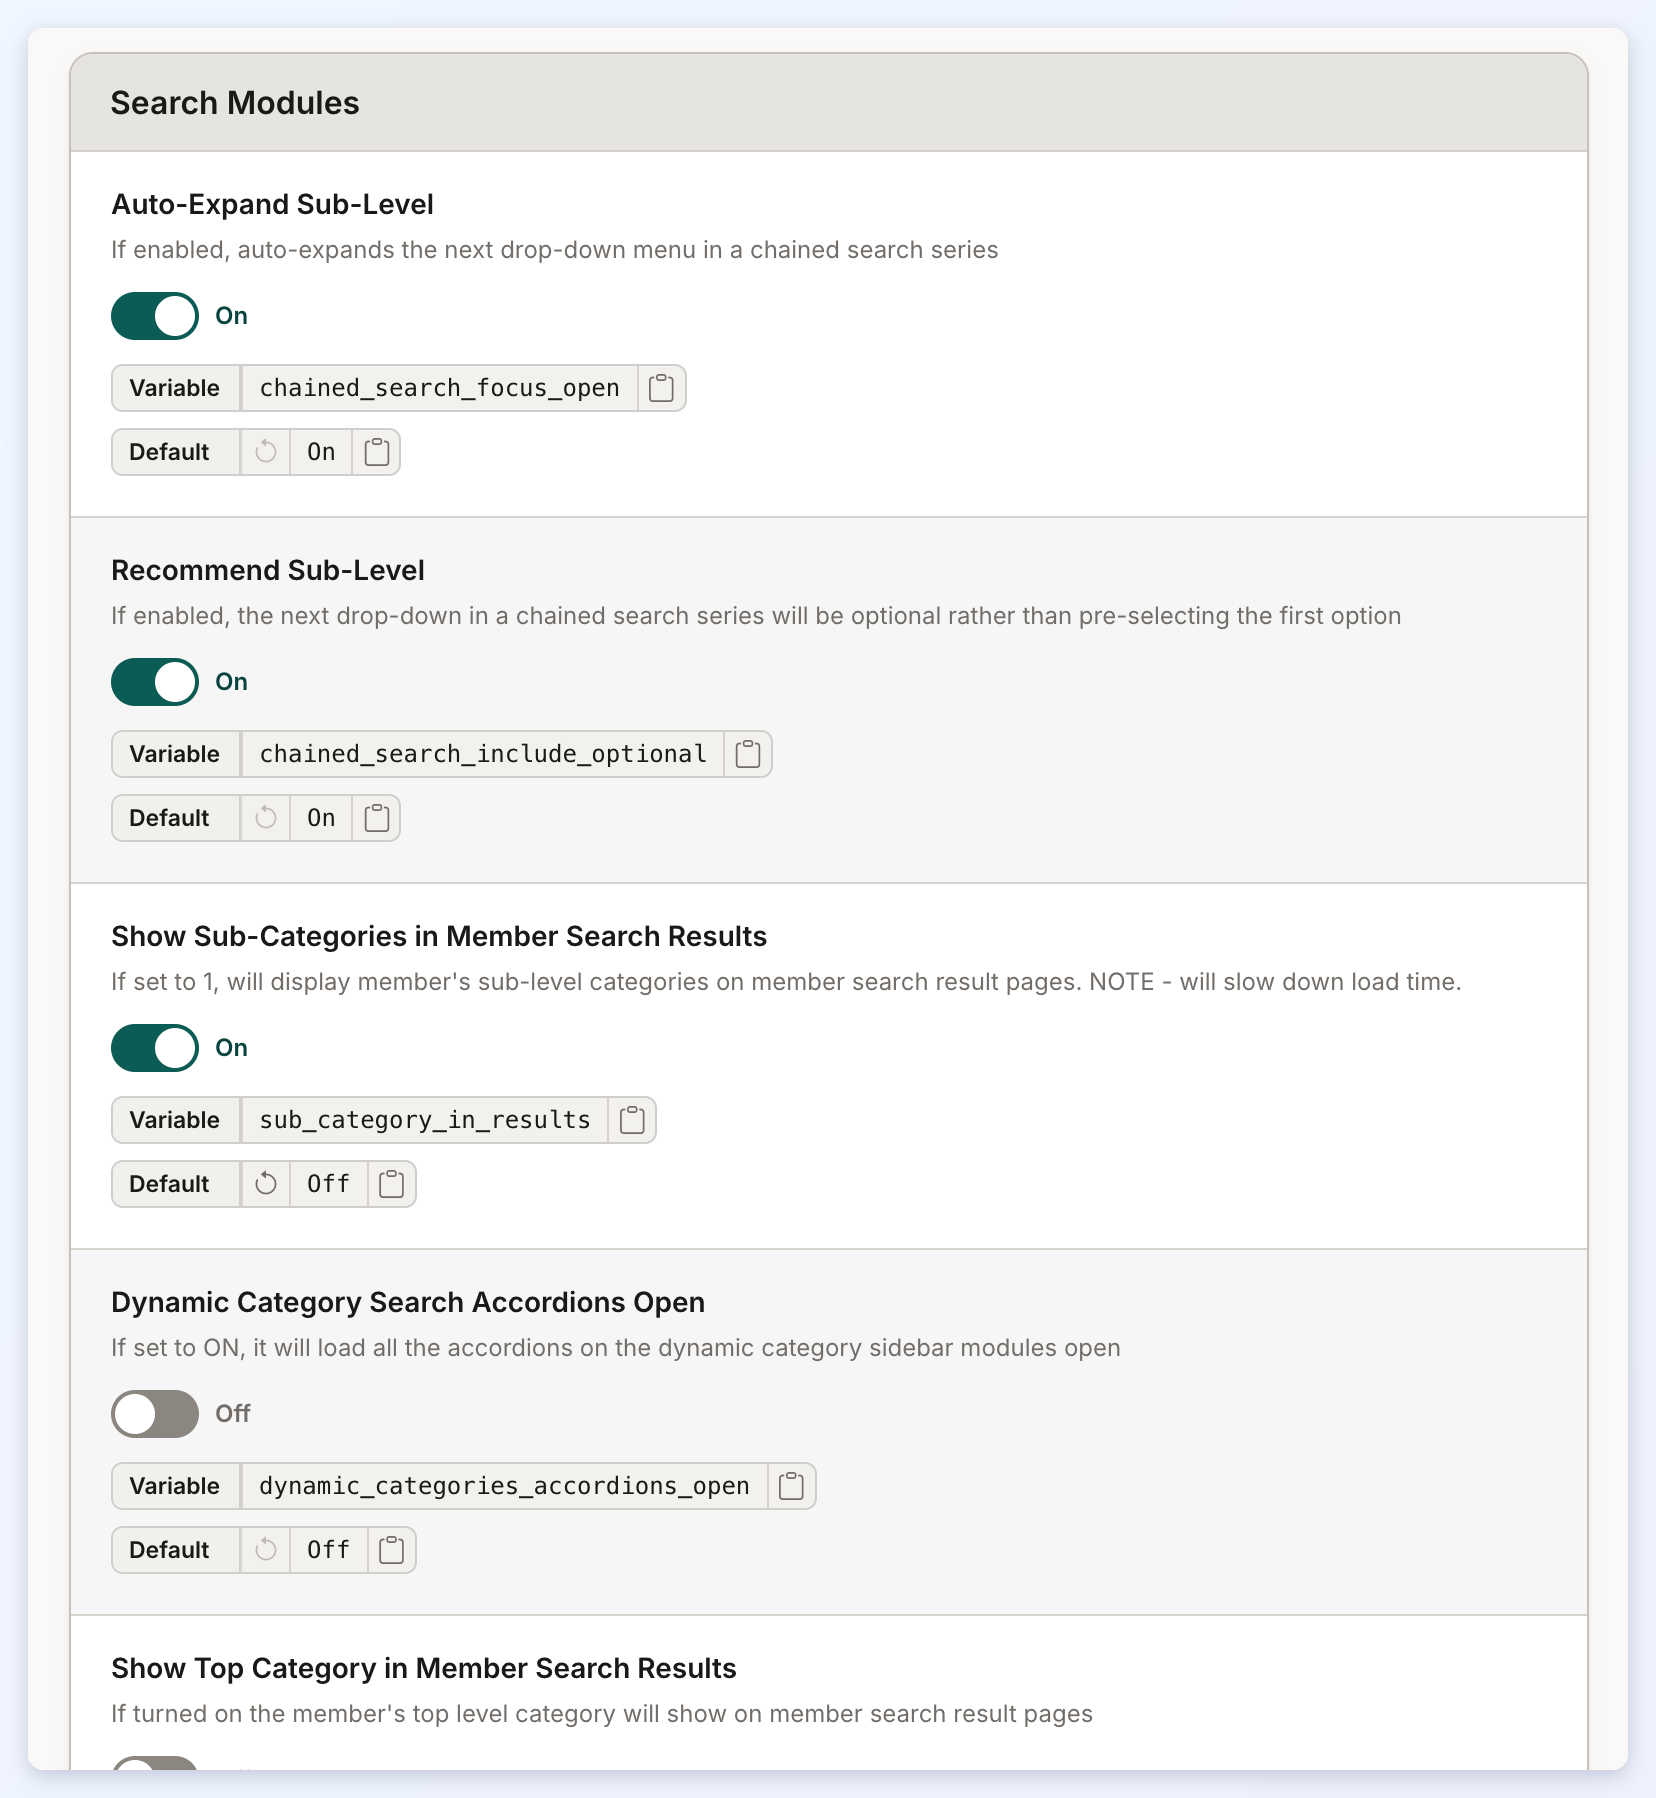Select dynamic_categories_accordions_open variable text
This screenshot has height=1798, width=1656.
click(x=504, y=1486)
